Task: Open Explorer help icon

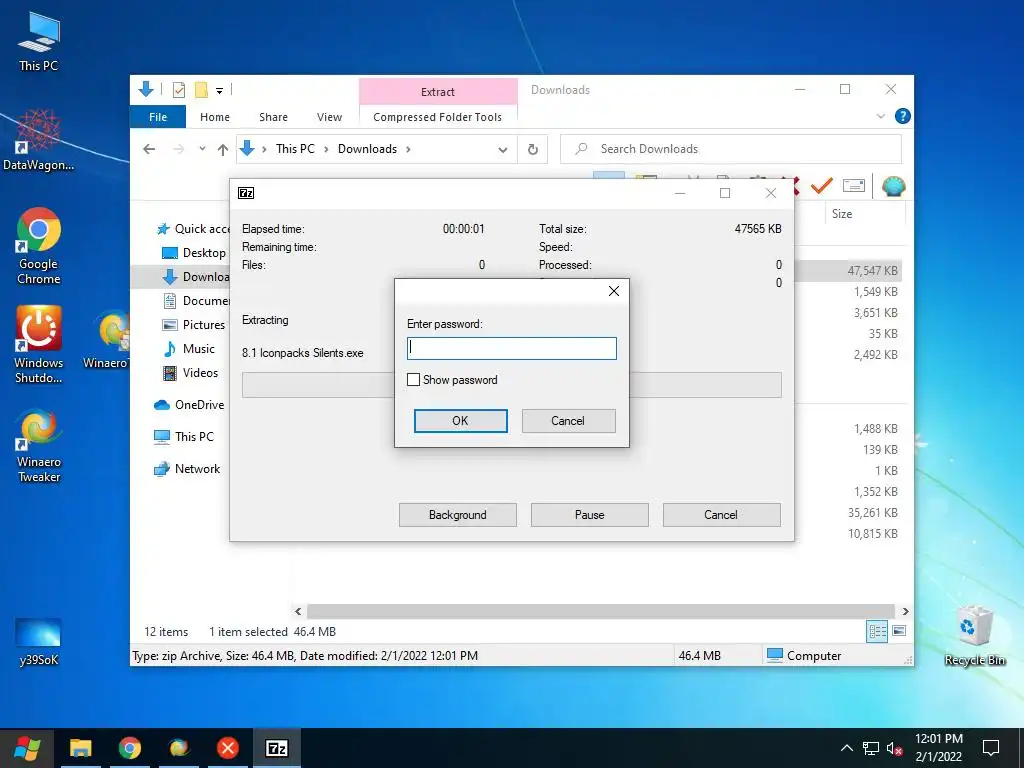Action: click(x=903, y=116)
